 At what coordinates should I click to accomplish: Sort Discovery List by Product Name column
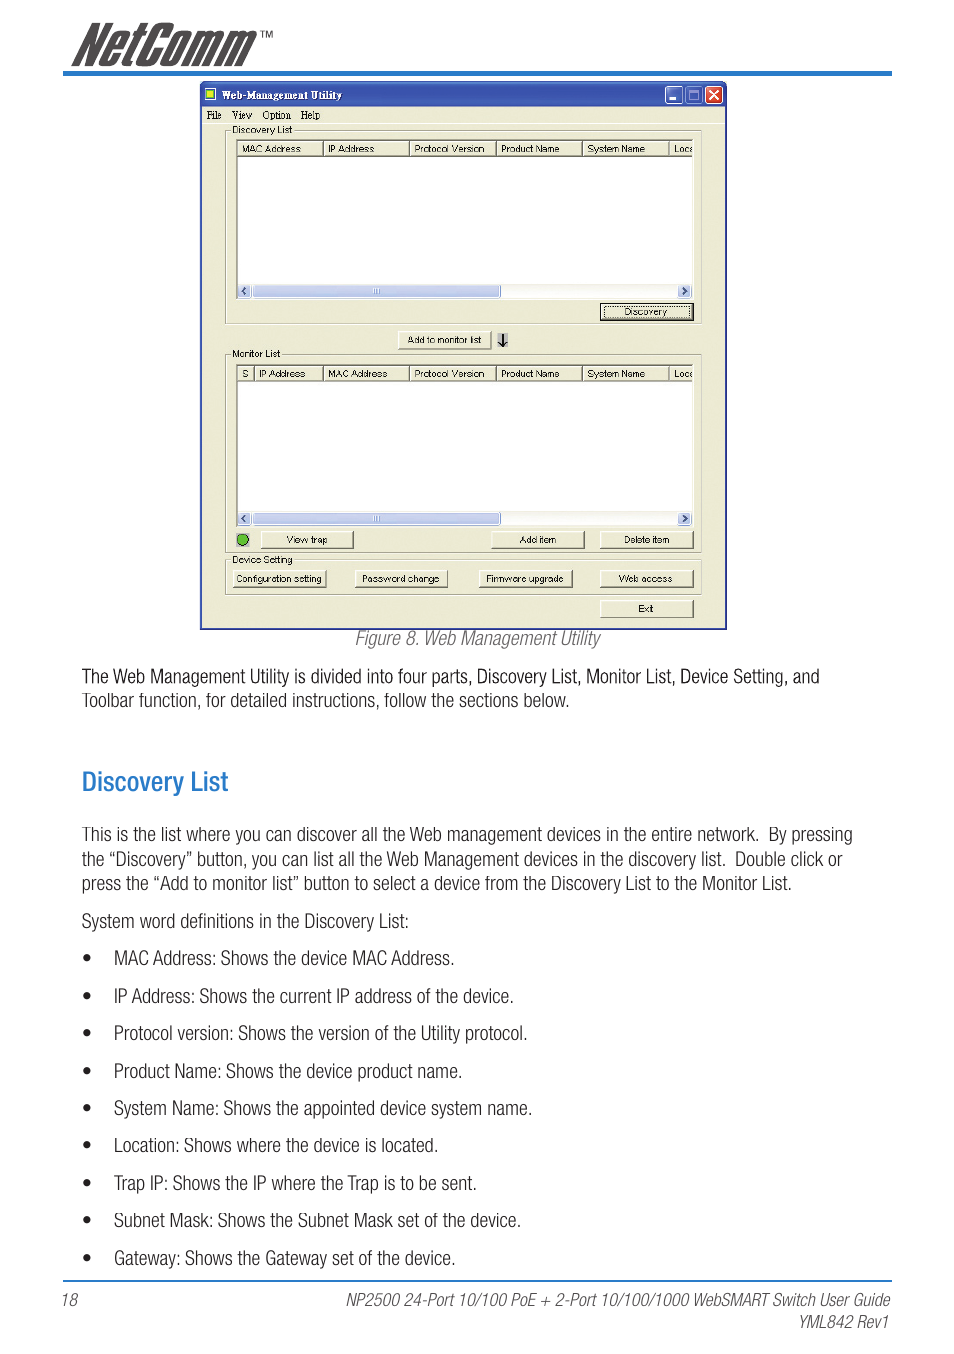[539, 149]
